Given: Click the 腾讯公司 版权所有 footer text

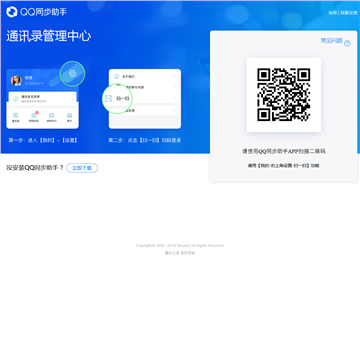Looking at the screenshot, I should pos(180,253).
